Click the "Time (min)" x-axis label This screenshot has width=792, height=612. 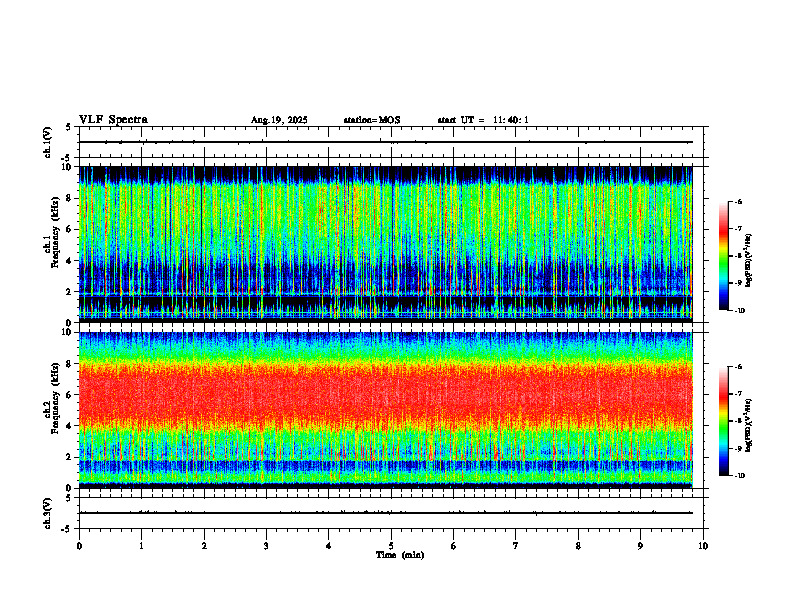[x=400, y=555]
